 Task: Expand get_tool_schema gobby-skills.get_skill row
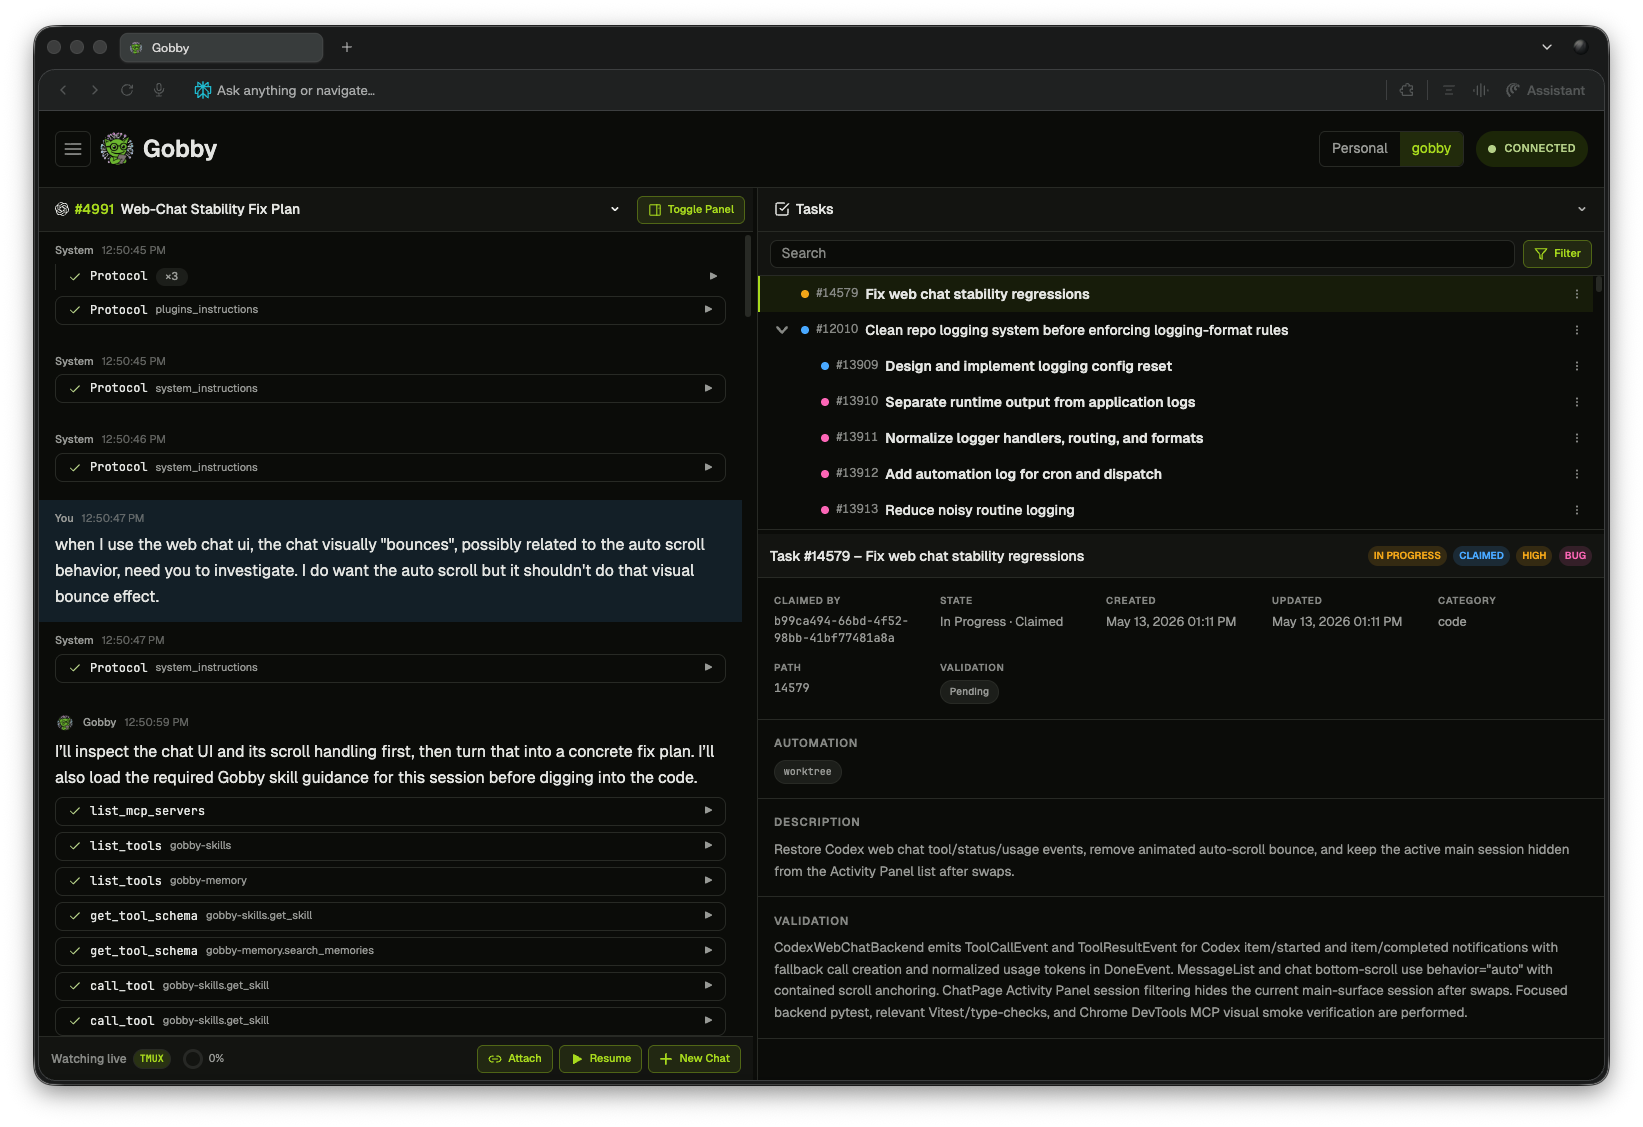pos(390,916)
